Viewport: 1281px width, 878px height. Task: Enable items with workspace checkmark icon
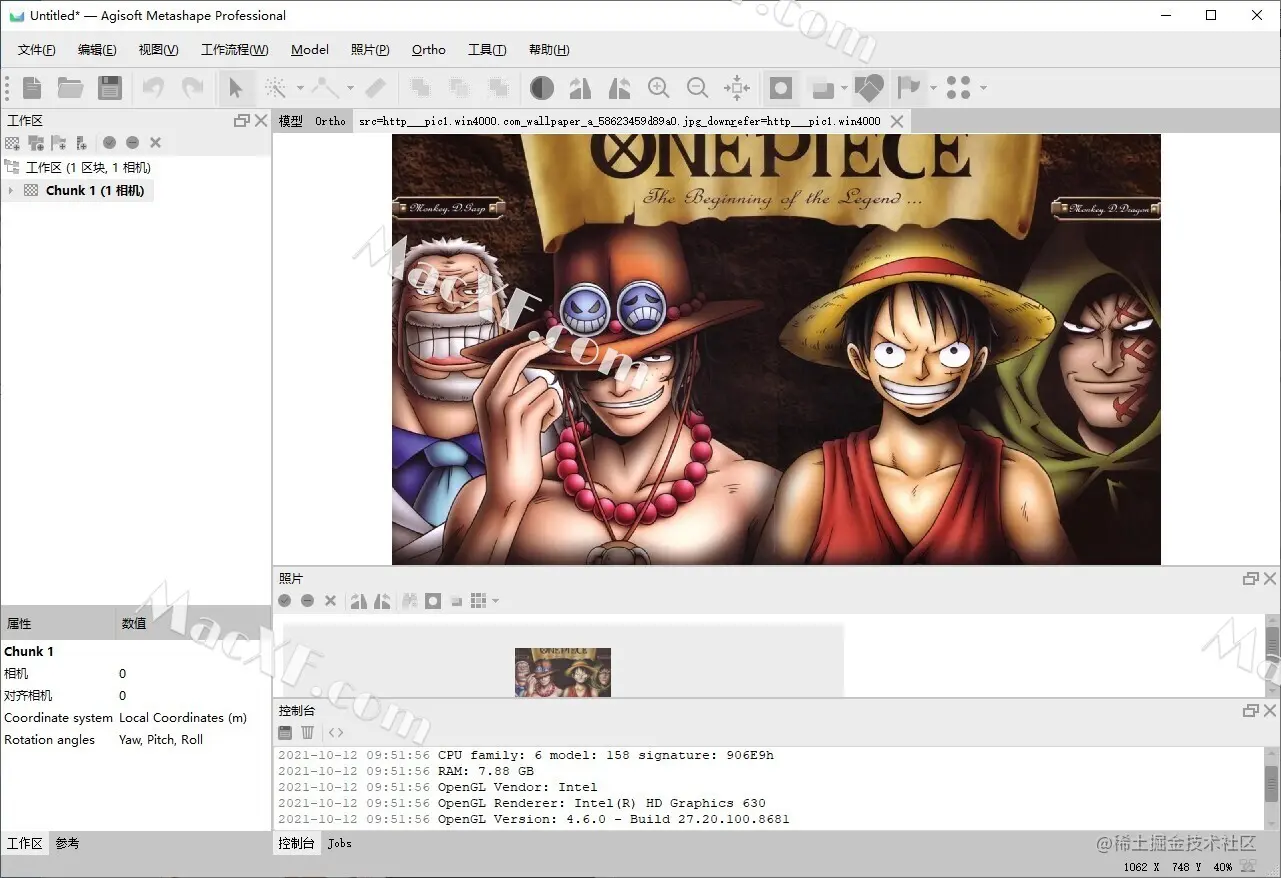[x=109, y=143]
